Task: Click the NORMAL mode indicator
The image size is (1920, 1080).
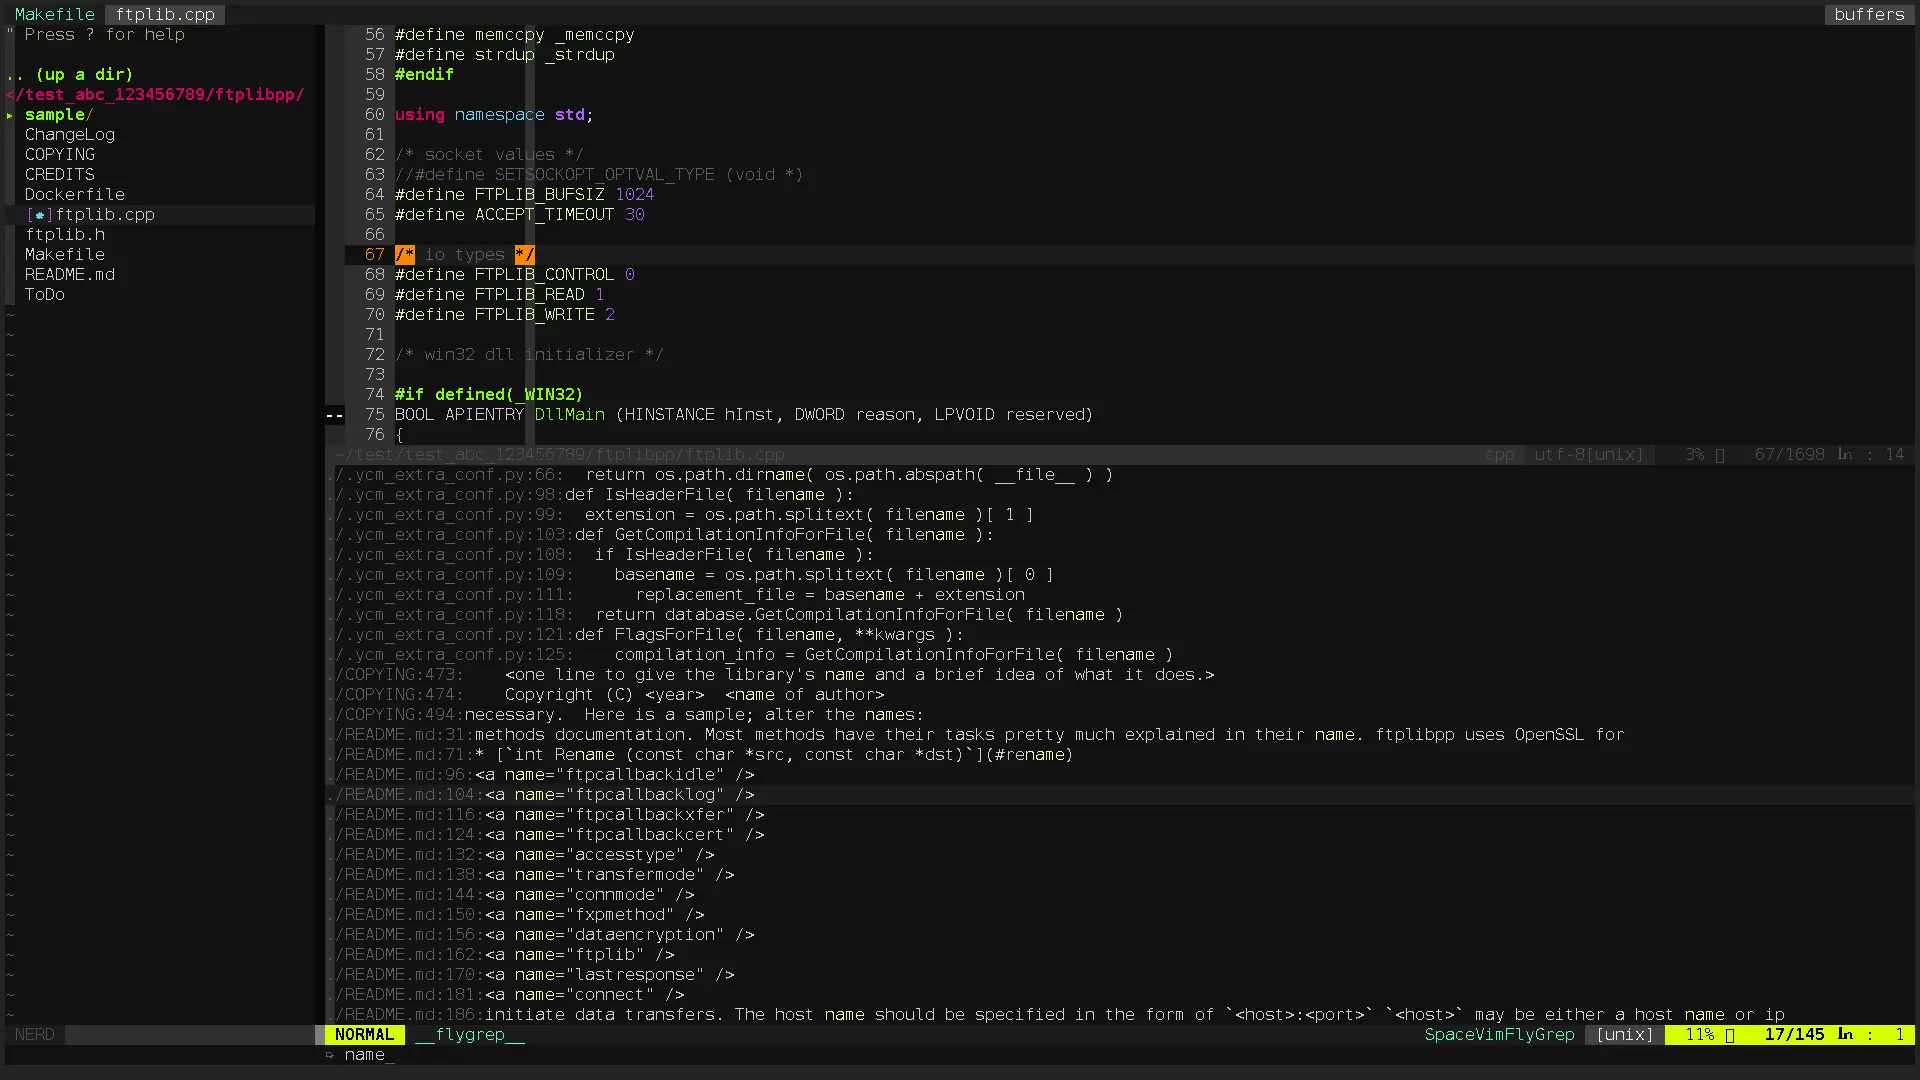Action: (x=364, y=1035)
